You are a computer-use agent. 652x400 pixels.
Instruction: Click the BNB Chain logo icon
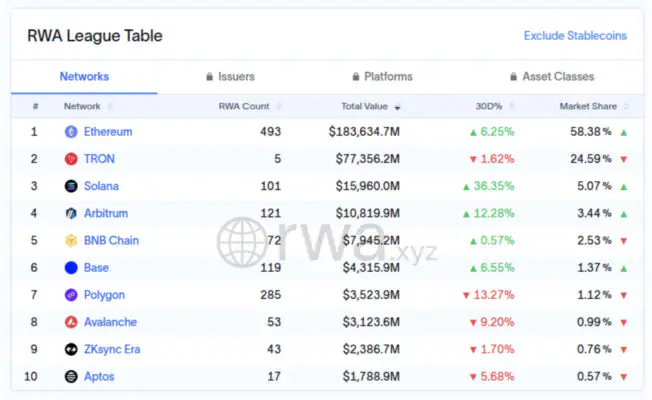71,240
